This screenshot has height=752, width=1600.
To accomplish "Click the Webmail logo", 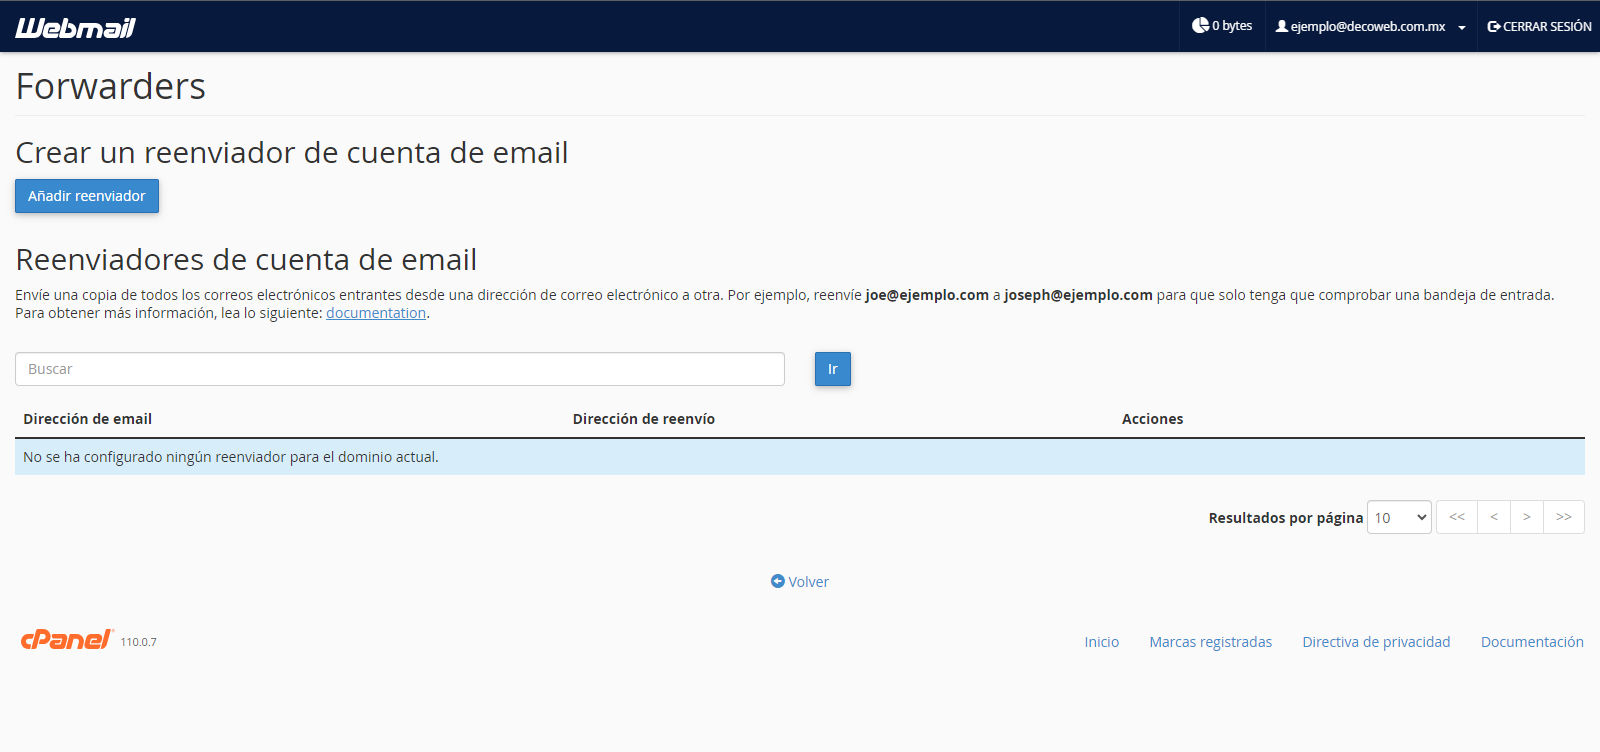I will coord(75,27).
